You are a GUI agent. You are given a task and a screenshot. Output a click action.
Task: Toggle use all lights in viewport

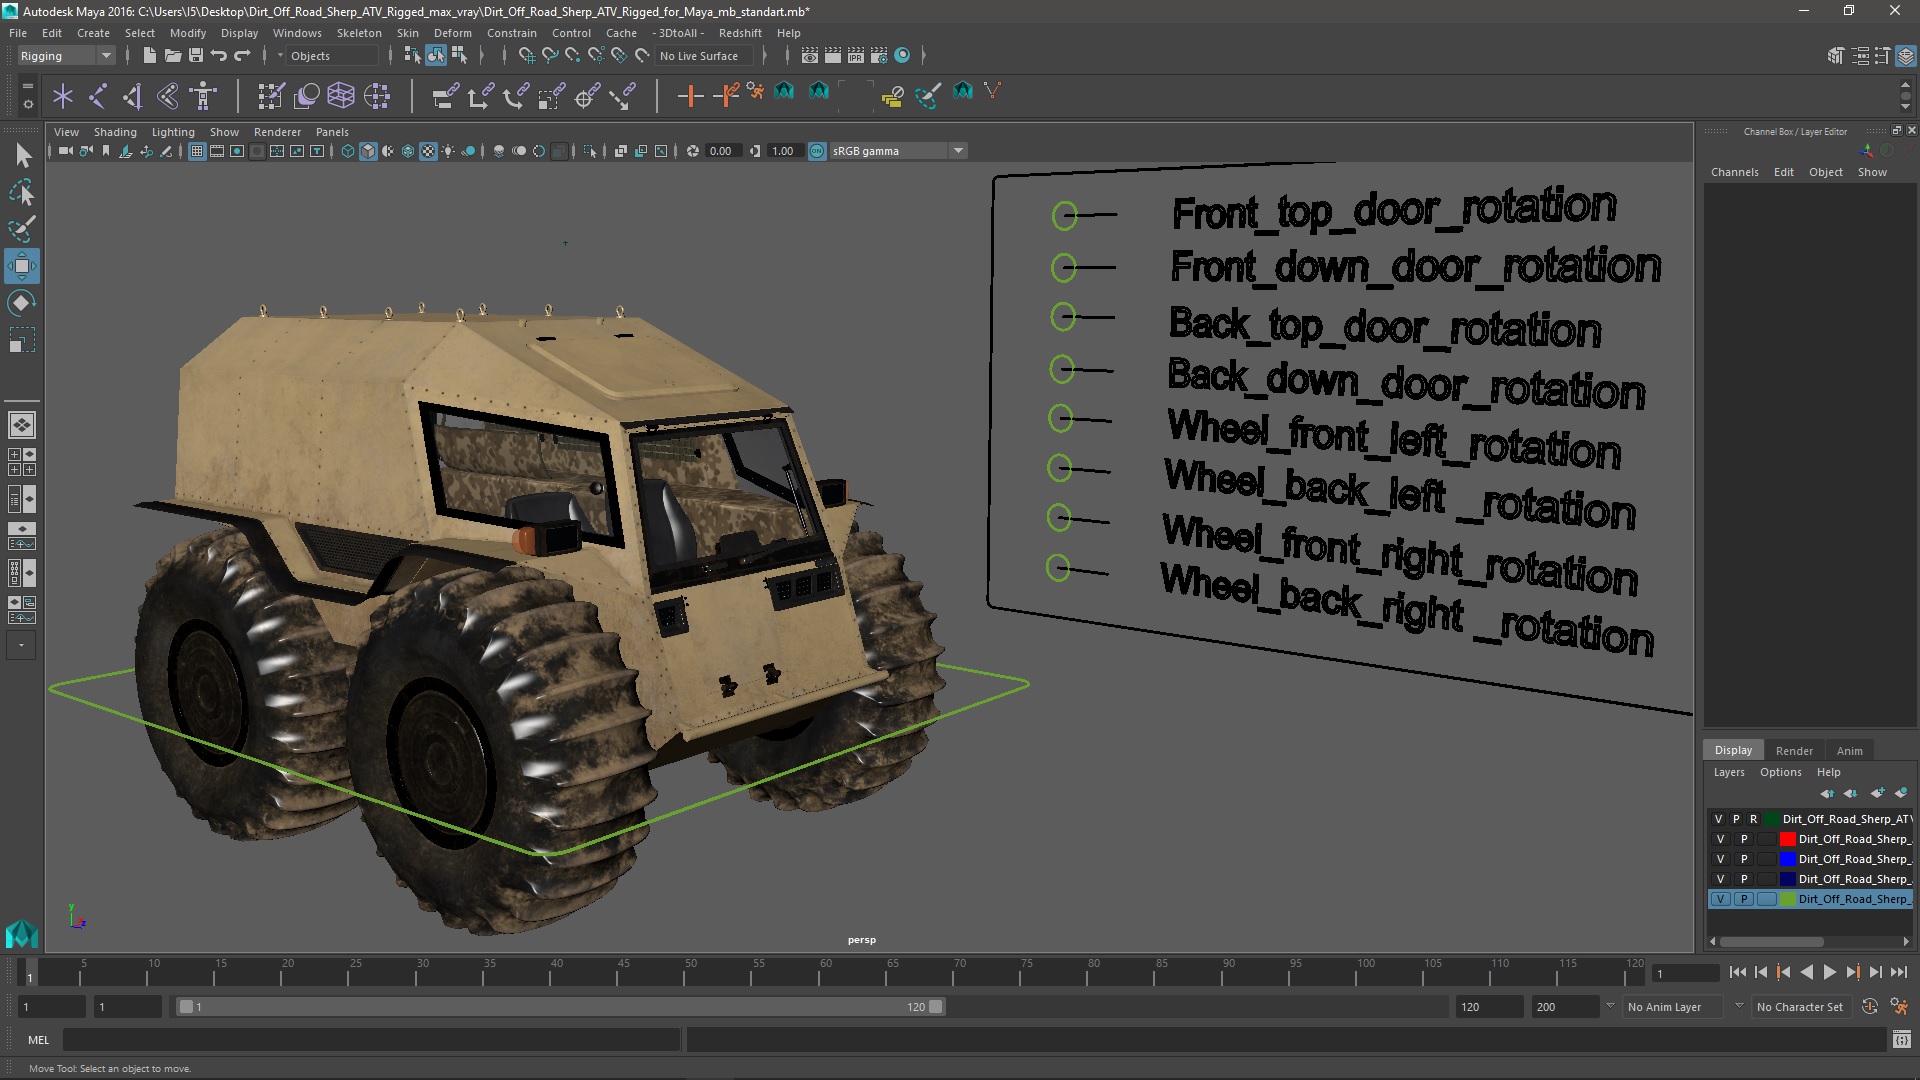point(448,151)
